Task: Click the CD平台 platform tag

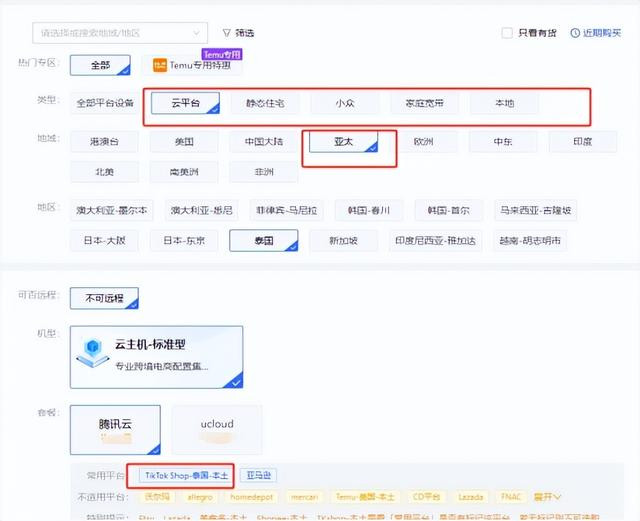Action: (427, 497)
